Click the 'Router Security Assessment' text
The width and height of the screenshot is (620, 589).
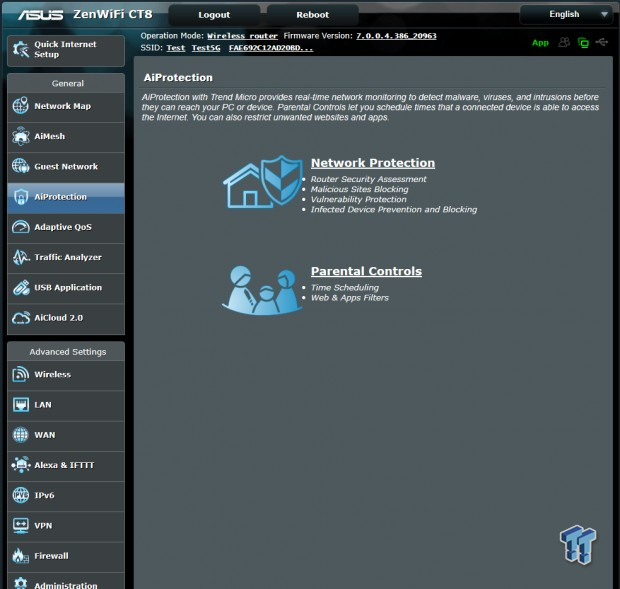369,179
